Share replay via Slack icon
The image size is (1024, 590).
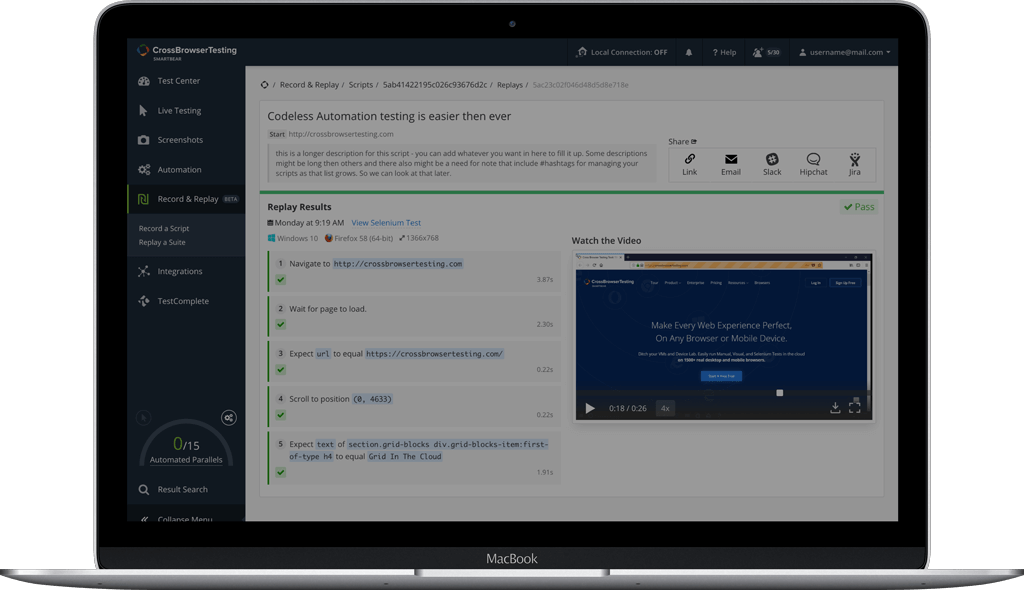[x=772, y=160]
